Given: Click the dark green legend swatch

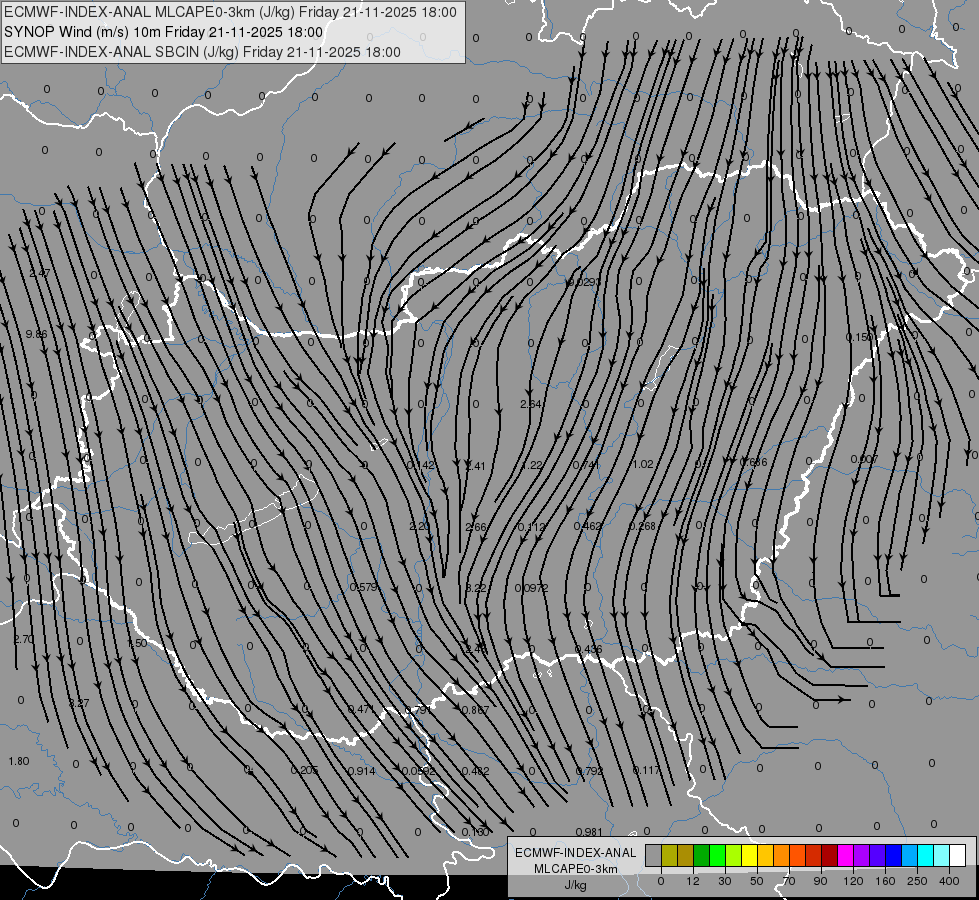Looking at the screenshot, I should point(702,855).
